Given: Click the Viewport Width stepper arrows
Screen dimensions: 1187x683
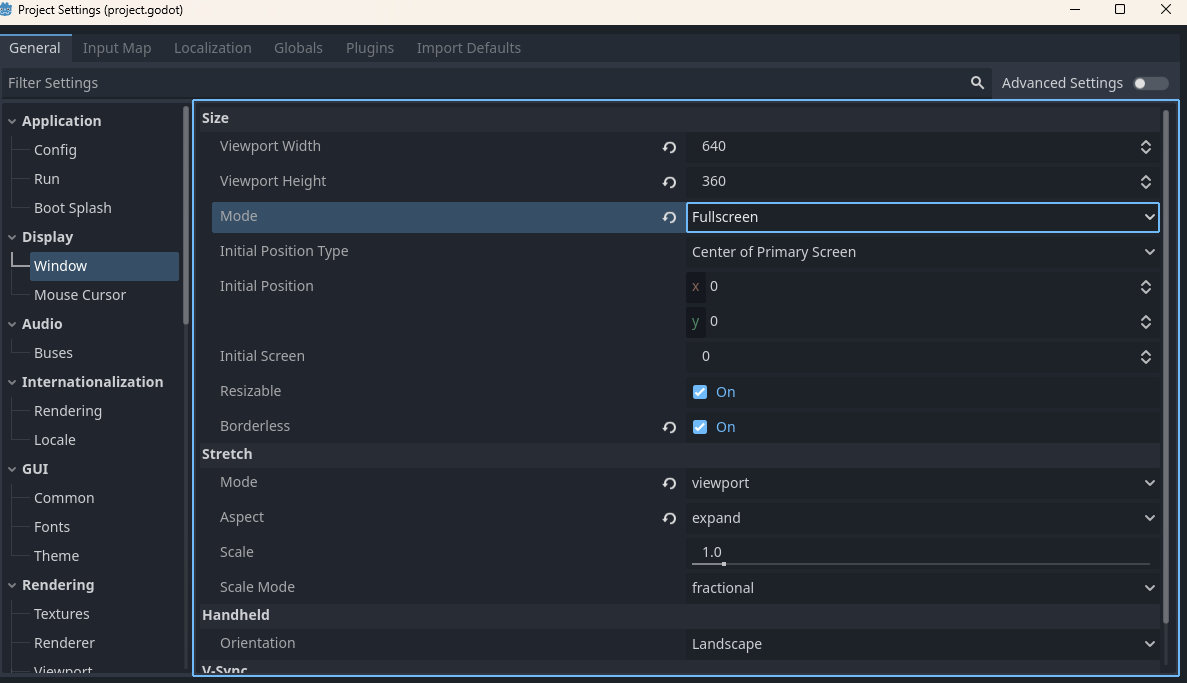Looking at the screenshot, I should [1145, 147].
